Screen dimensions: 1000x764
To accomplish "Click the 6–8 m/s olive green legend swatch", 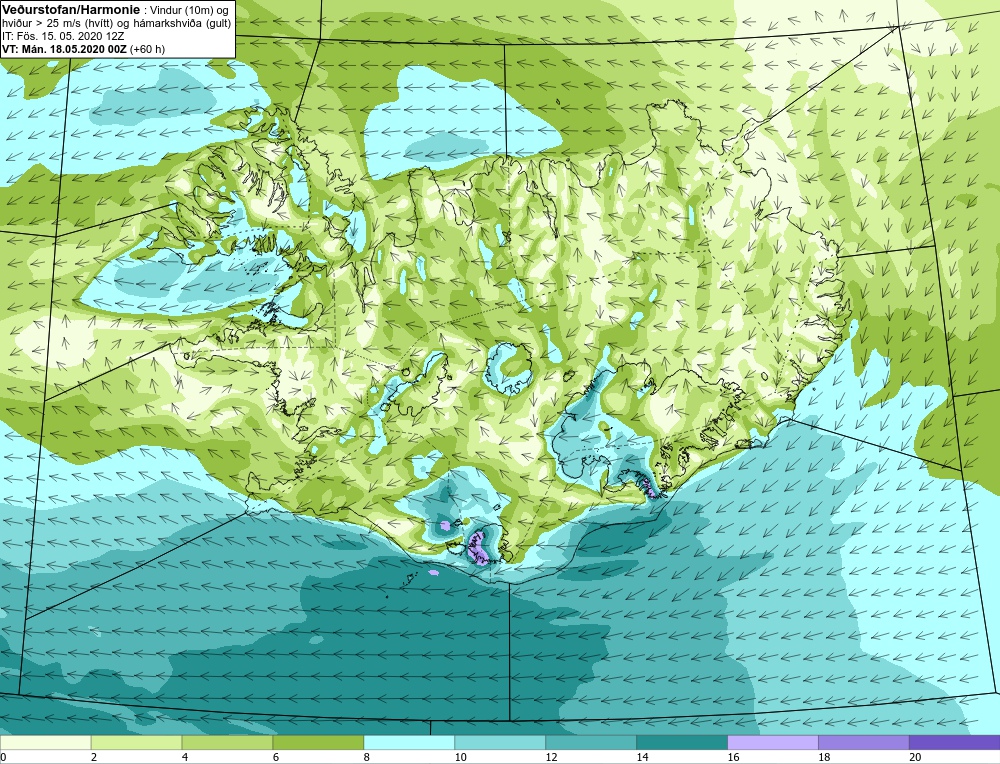I will [318, 742].
